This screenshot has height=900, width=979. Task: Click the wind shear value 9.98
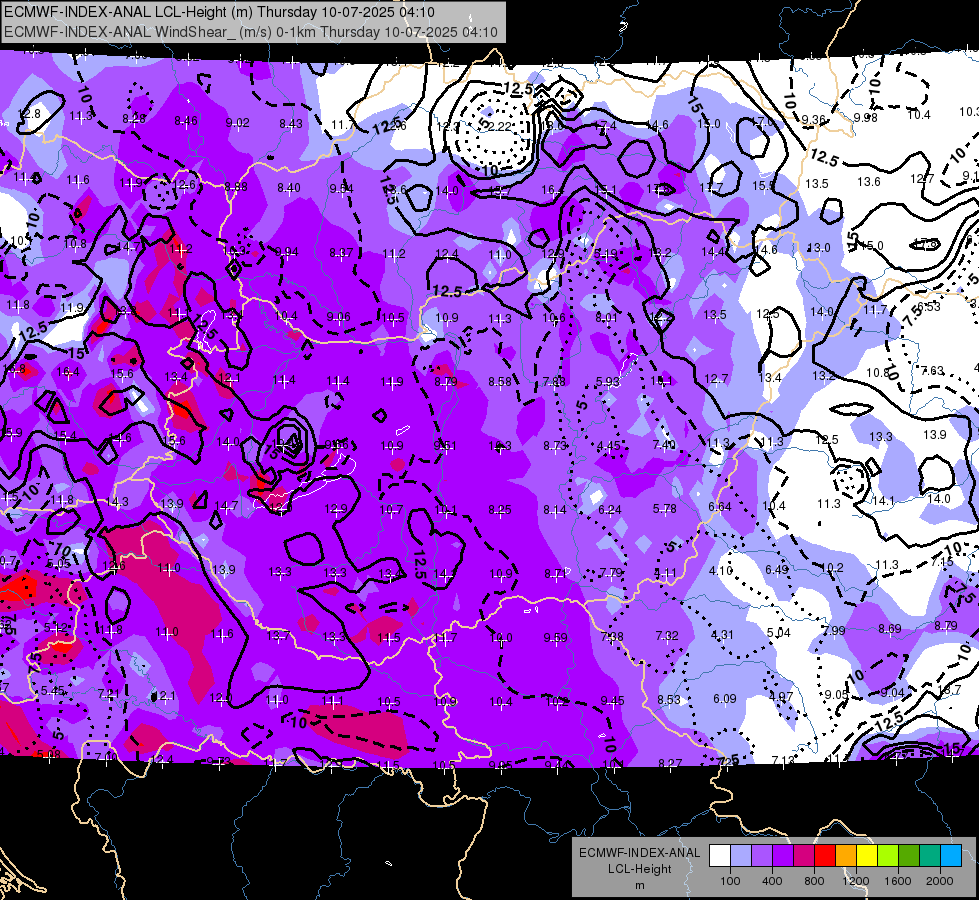[865, 117]
